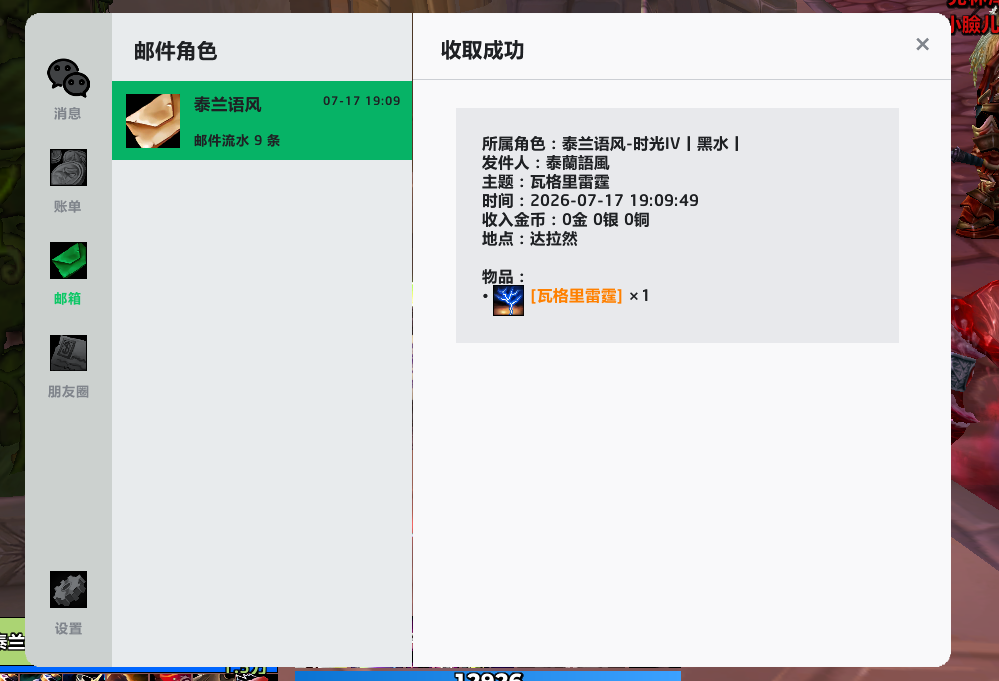The width and height of the screenshot is (999, 681).
Task: Open the 账单 coins icon
Action: (x=68, y=168)
